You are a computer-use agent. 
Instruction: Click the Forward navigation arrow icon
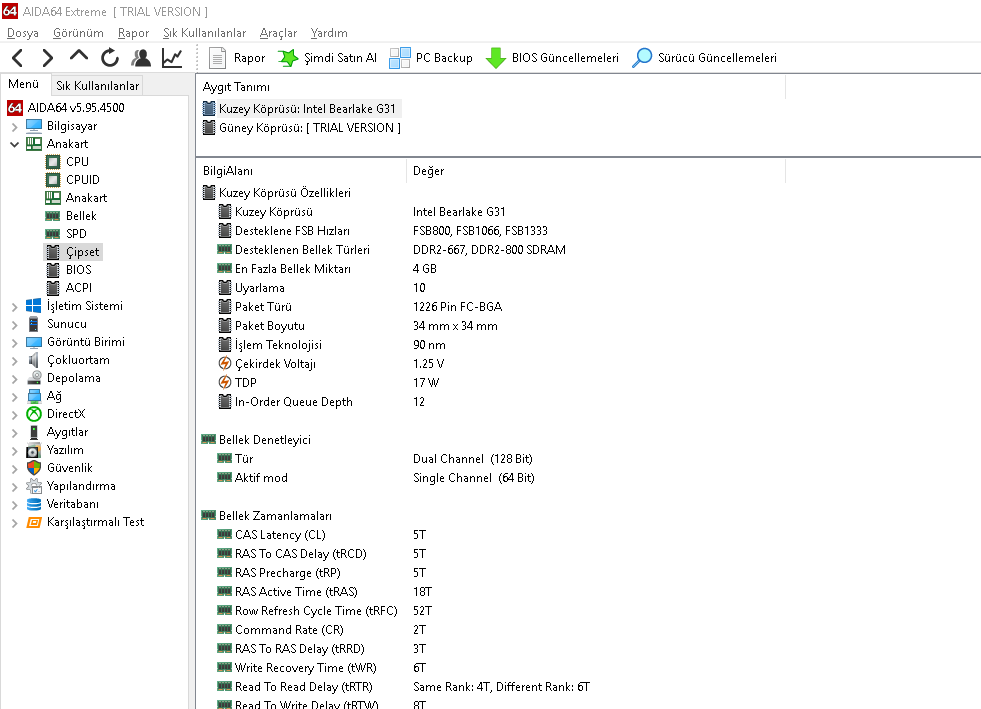click(x=48, y=58)
